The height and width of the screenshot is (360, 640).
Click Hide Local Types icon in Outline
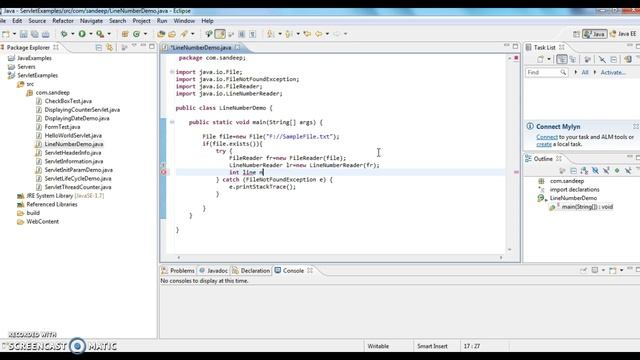pyautogui.click(x=628, y=171)
